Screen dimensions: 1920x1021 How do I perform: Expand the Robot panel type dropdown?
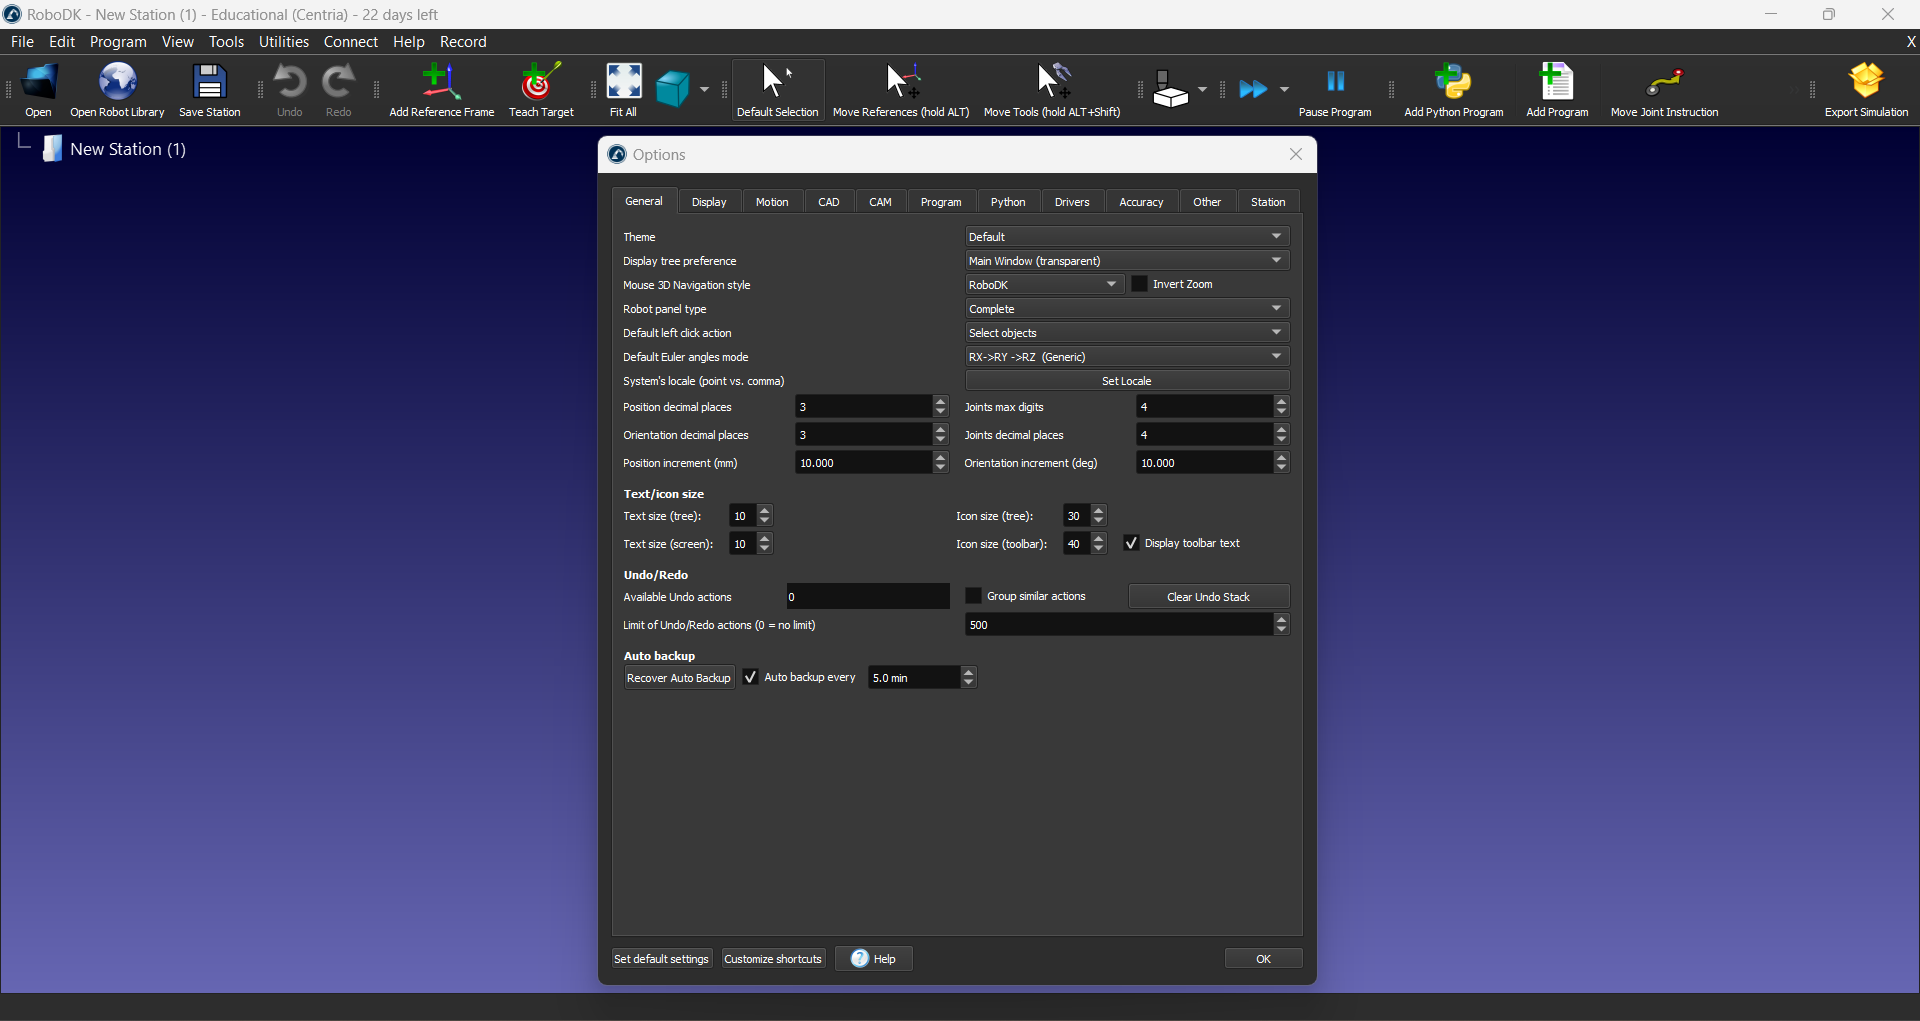coord(1127,309)
